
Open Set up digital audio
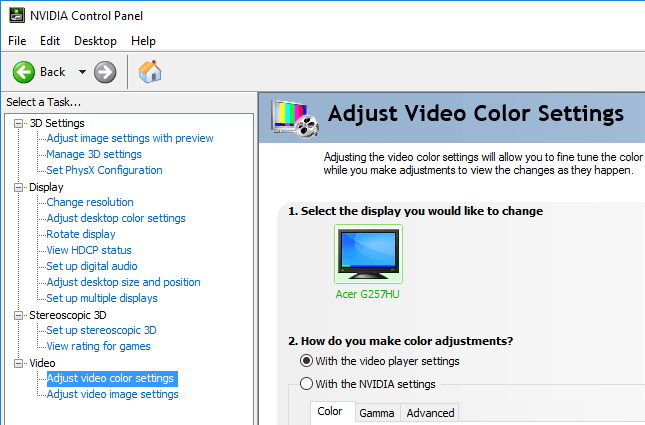pyautogui.click(x=92, y=267)
